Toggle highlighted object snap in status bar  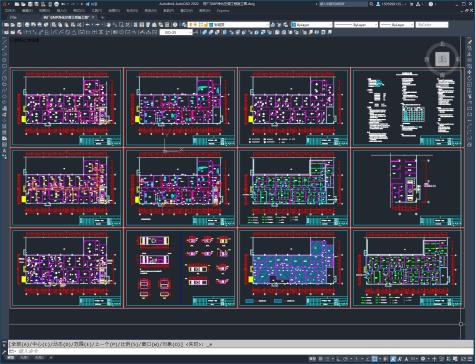coord(375,359)
